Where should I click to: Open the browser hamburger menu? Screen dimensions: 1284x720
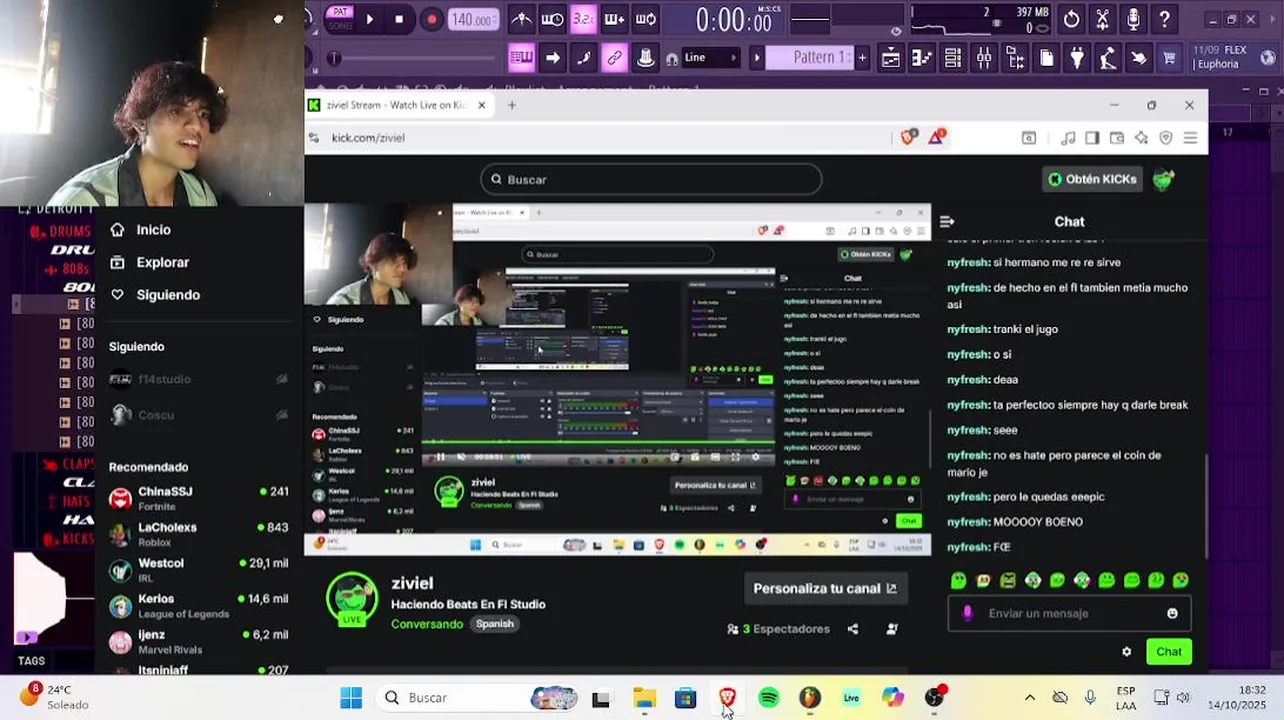point(1190,138)
